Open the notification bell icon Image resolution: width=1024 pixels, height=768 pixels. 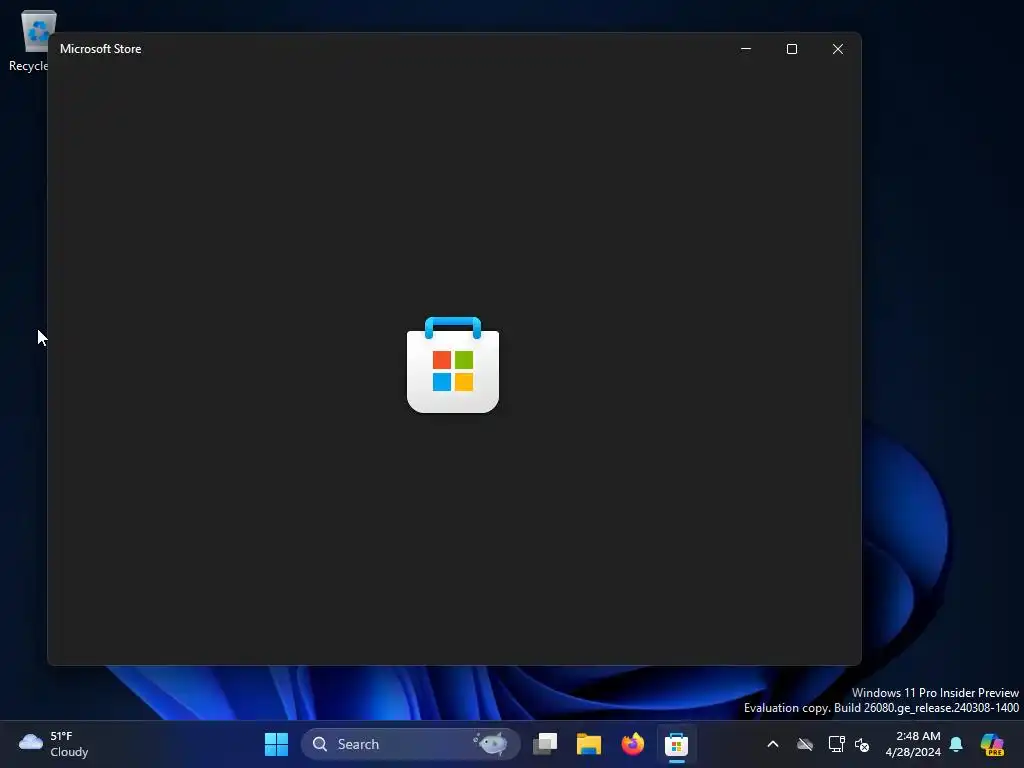956,744
